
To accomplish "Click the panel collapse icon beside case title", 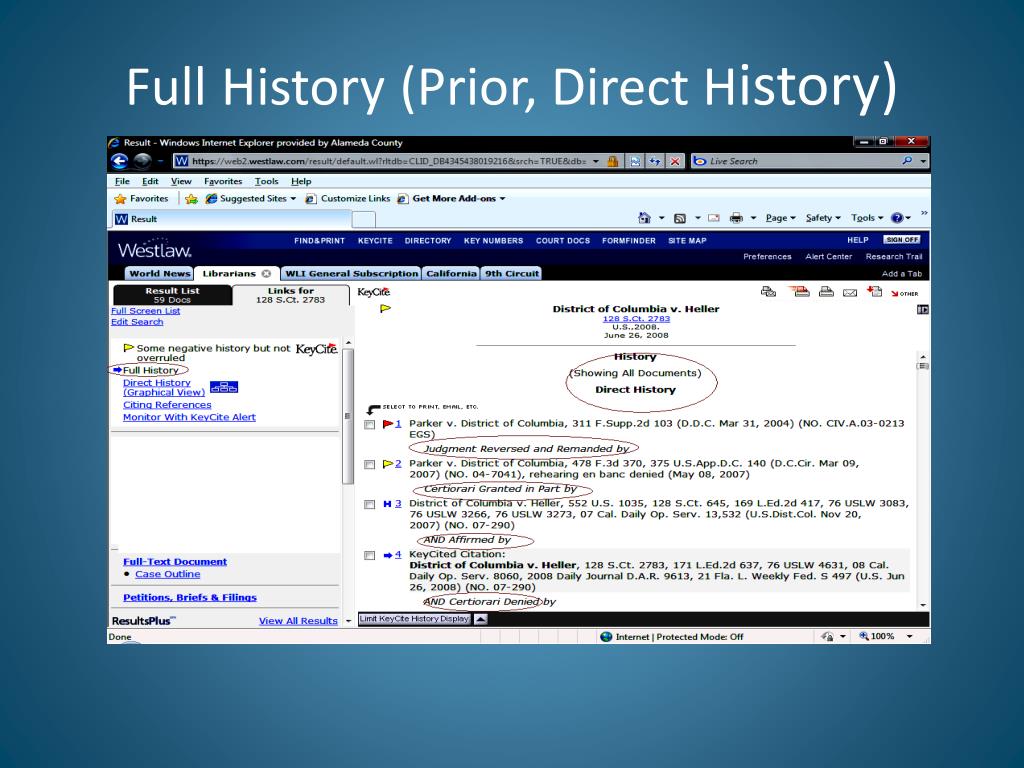I will (x=922, y=310).
